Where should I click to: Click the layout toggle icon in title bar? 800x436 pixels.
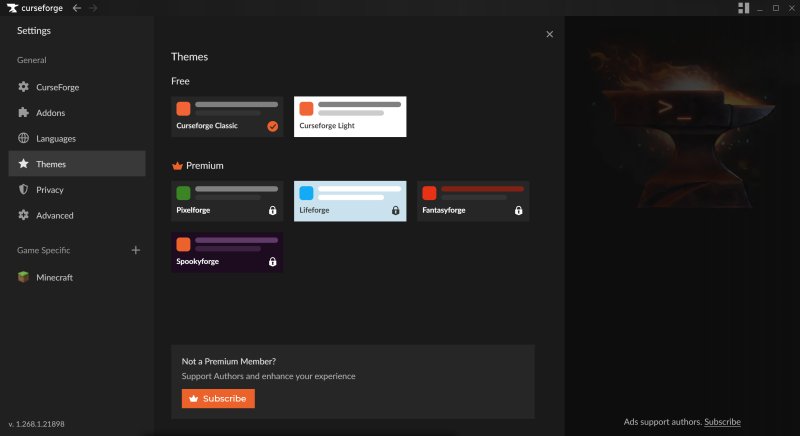click(x=743, y=8)
